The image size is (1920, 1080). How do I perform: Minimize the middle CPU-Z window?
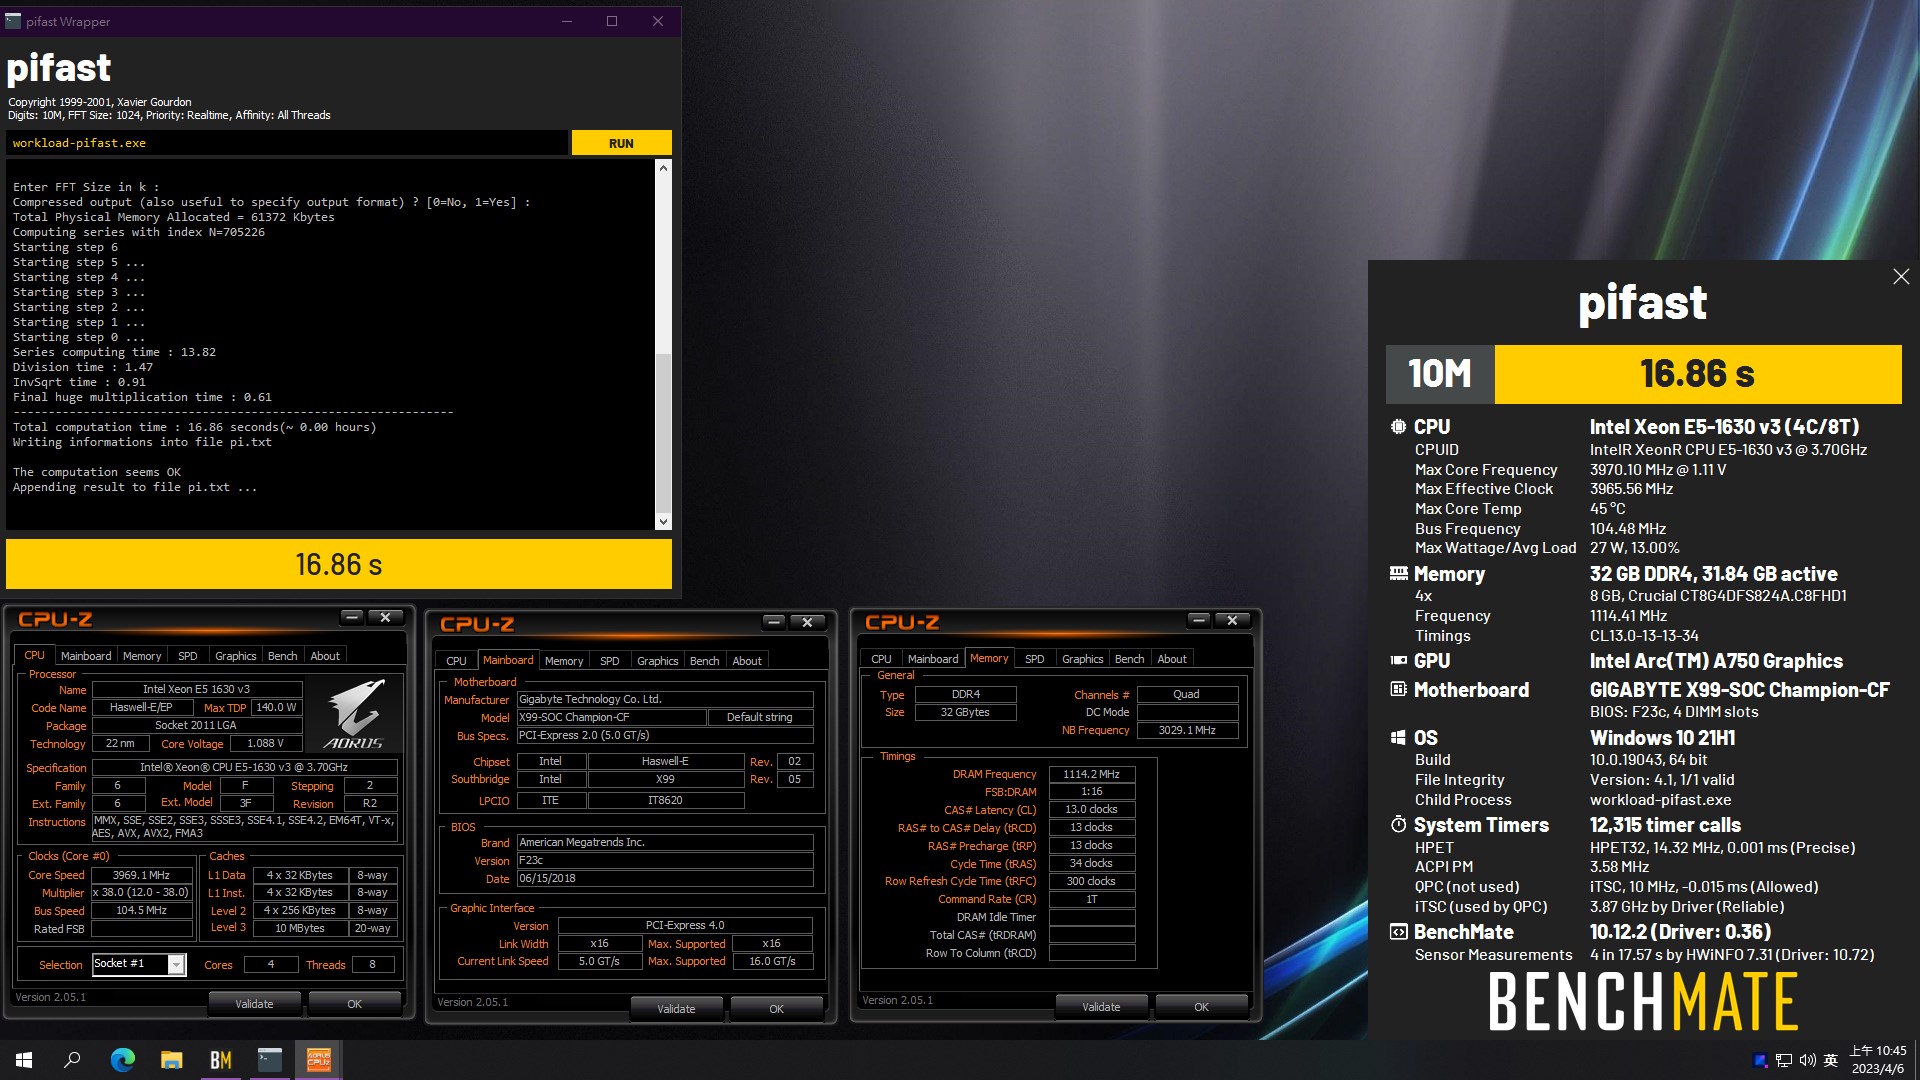click(x=774, y=622)
